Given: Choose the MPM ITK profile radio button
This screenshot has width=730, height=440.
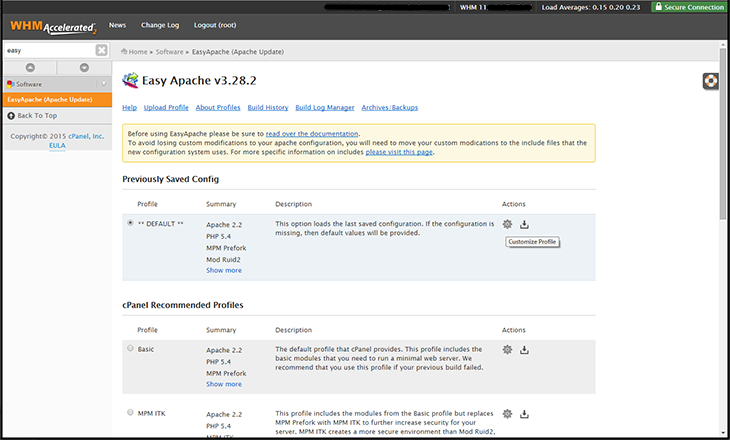Looking at the screenshot, I should tap(130, 413).
